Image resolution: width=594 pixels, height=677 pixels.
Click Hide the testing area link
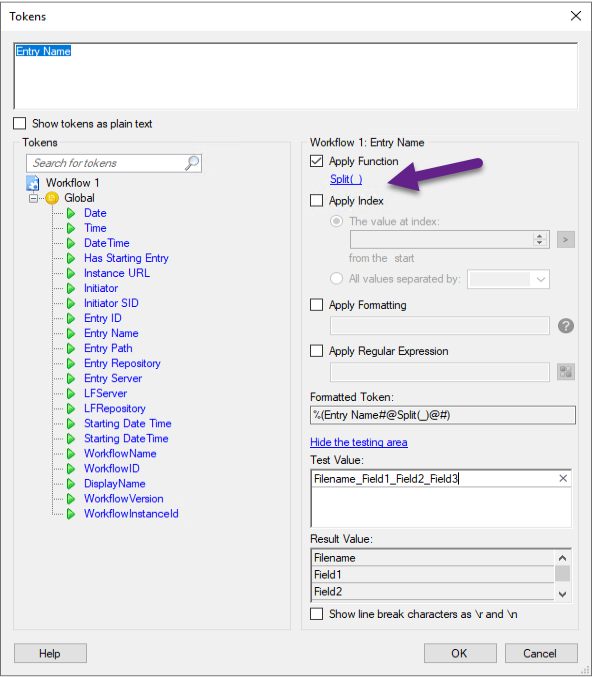click(x=359, y=442)
